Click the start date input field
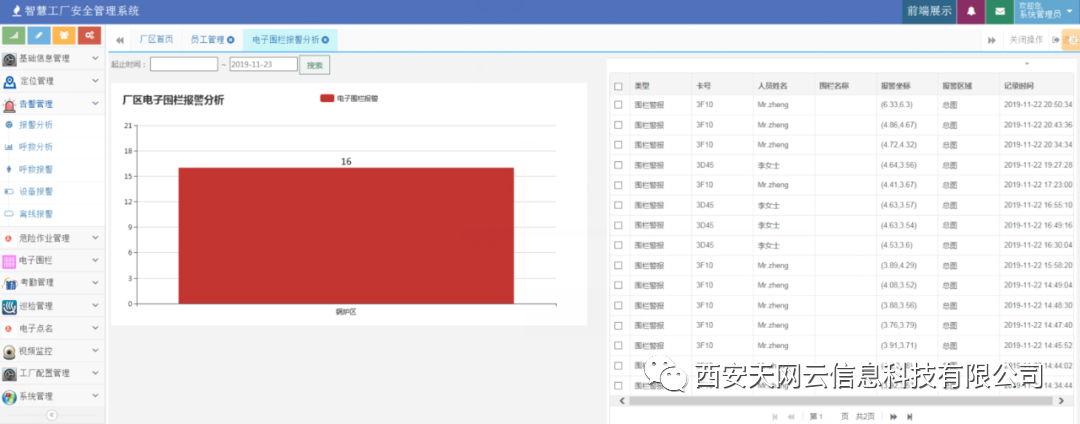 coord(184,64)
